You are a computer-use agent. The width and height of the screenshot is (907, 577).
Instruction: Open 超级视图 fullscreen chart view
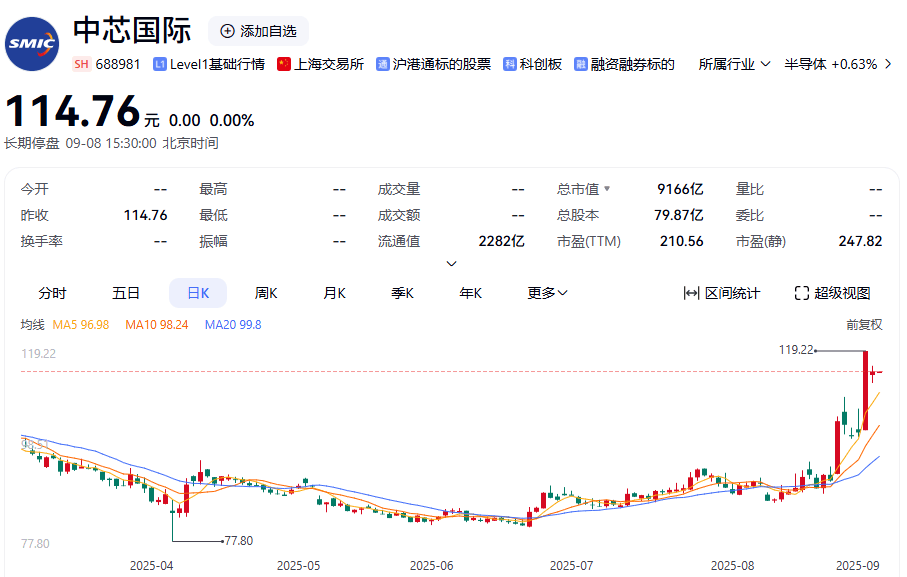832,293
